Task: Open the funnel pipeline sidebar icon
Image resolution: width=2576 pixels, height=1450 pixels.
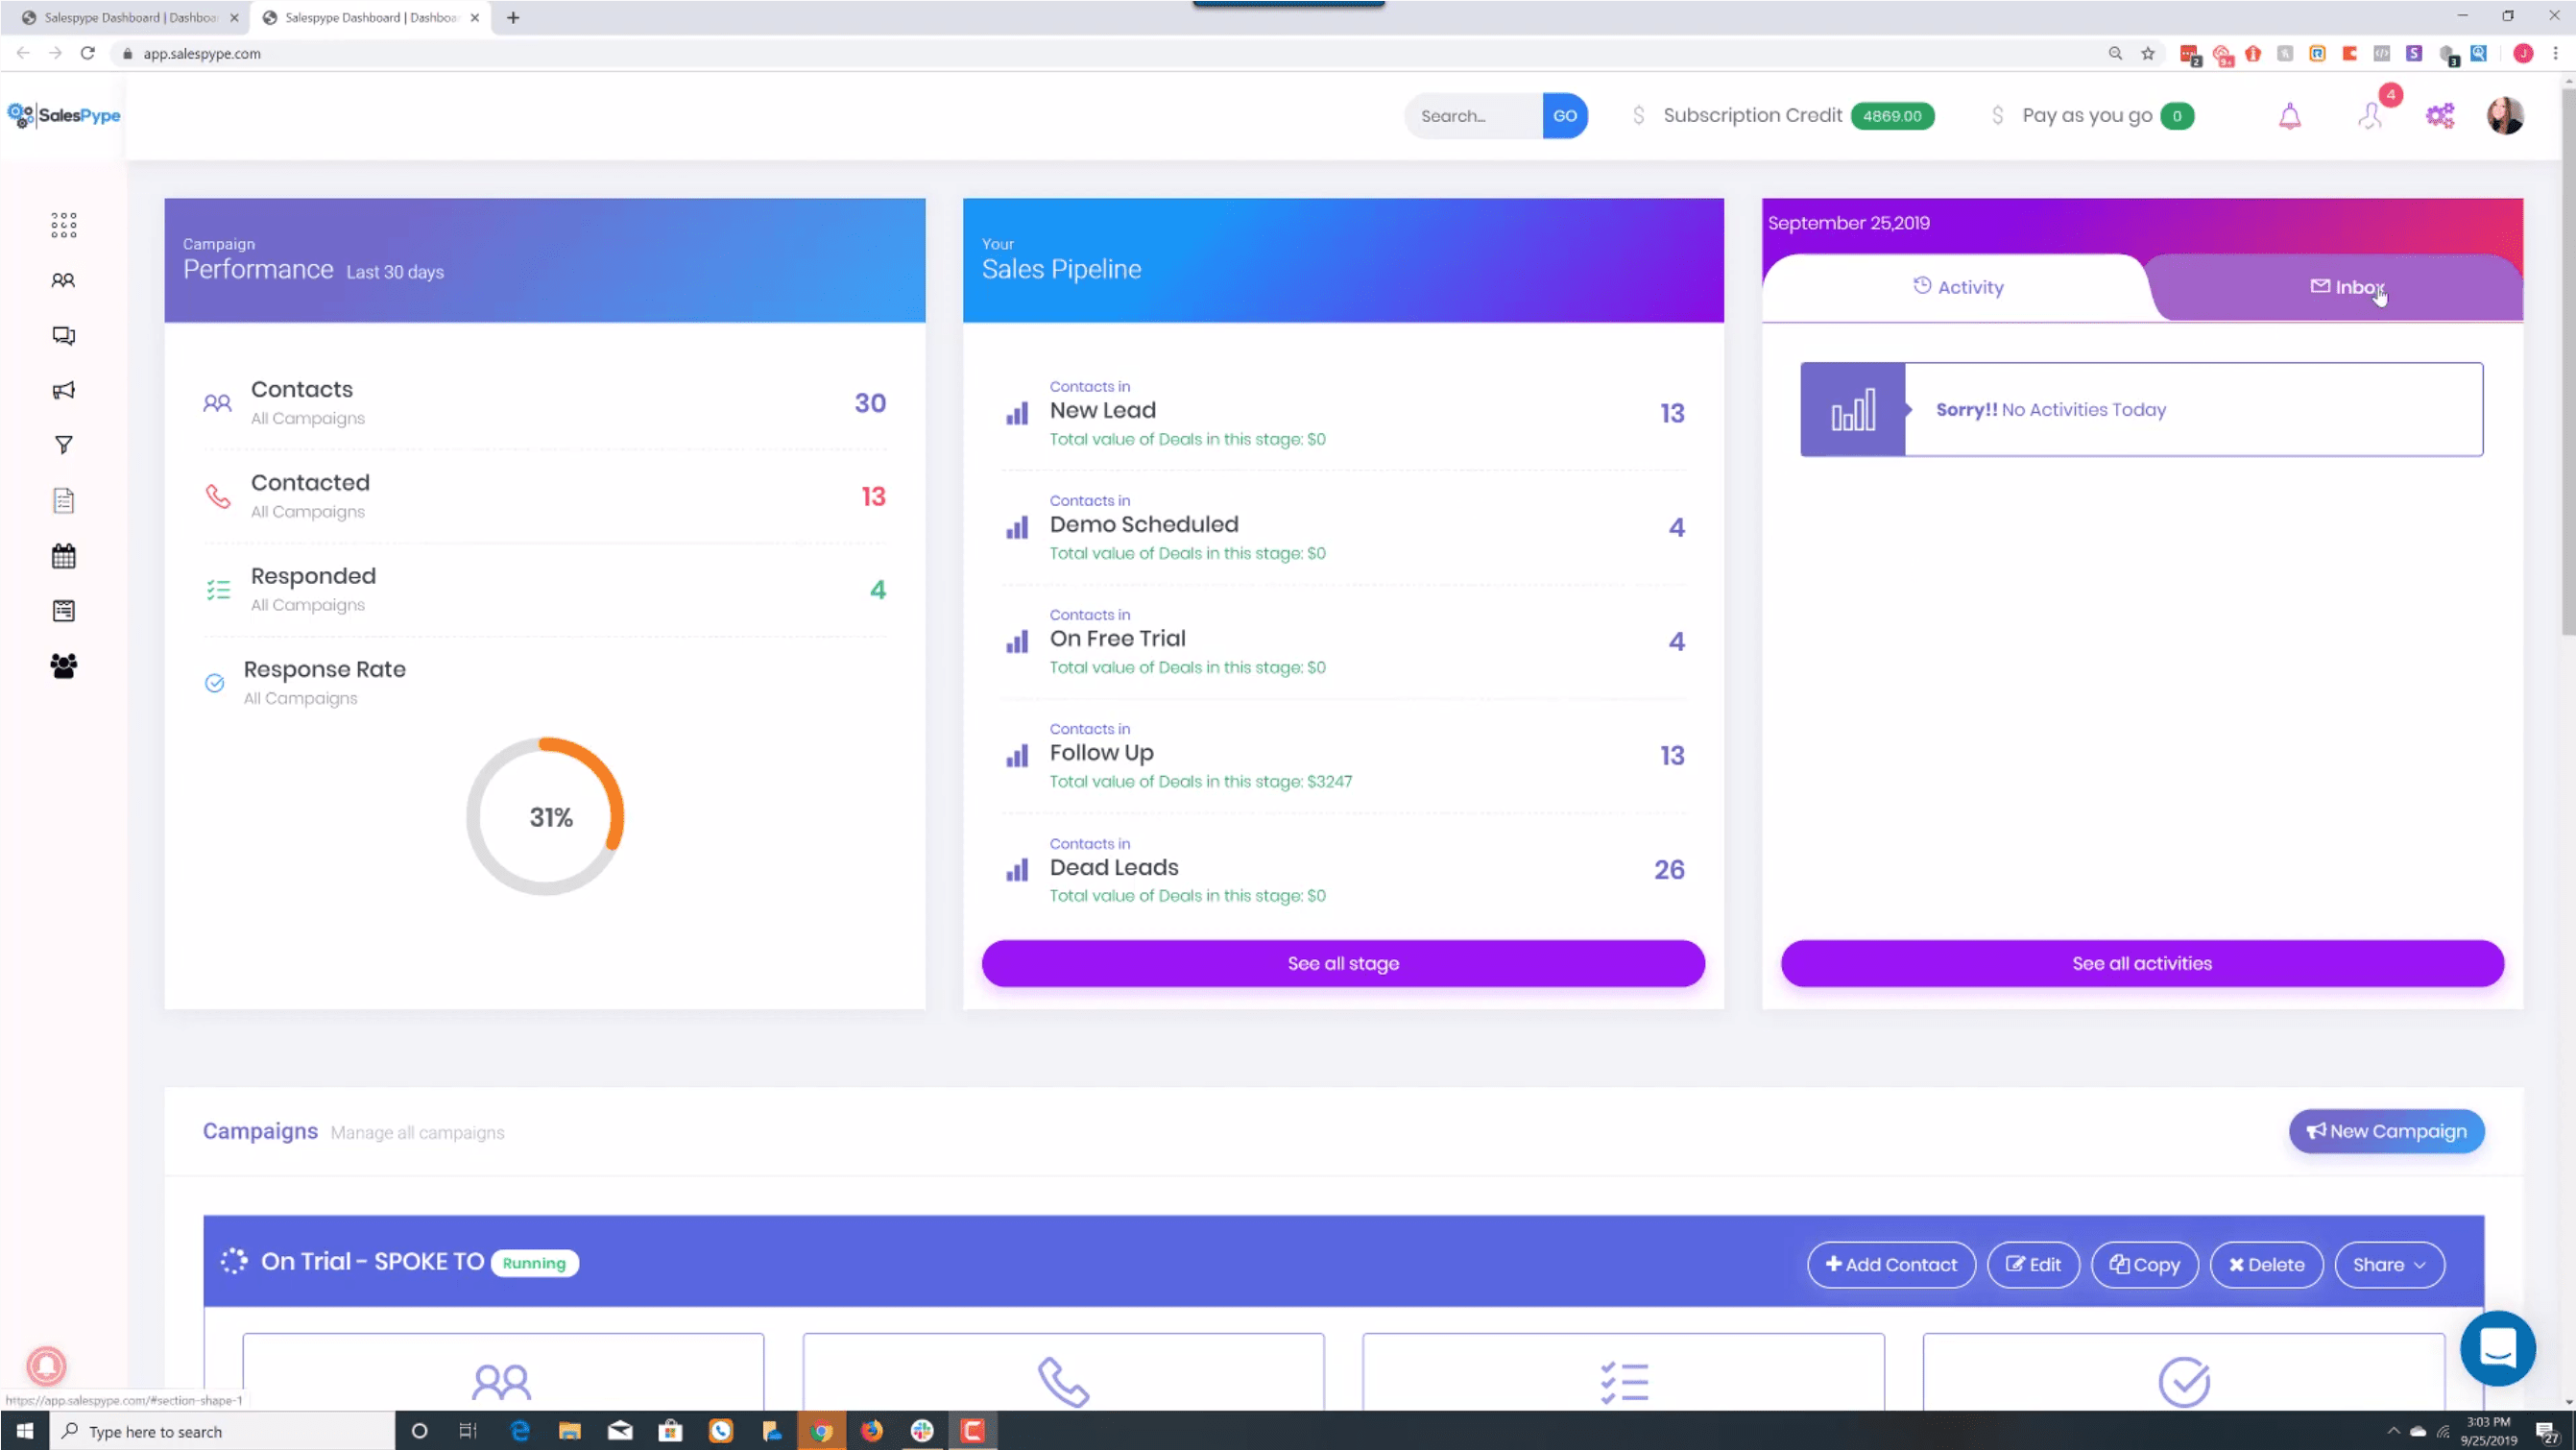Action: (x=63, y=445)
